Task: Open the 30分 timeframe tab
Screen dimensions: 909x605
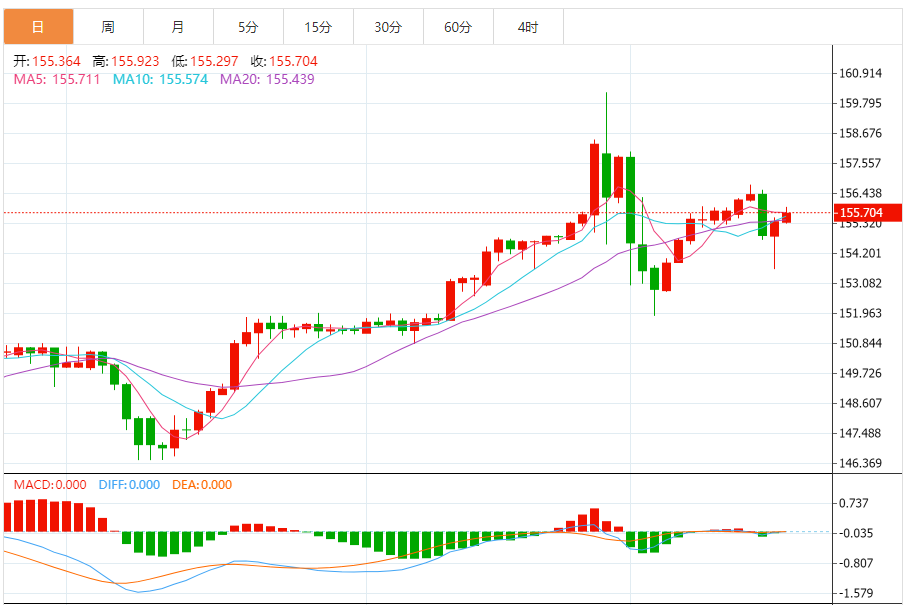Action: [388, 27]
